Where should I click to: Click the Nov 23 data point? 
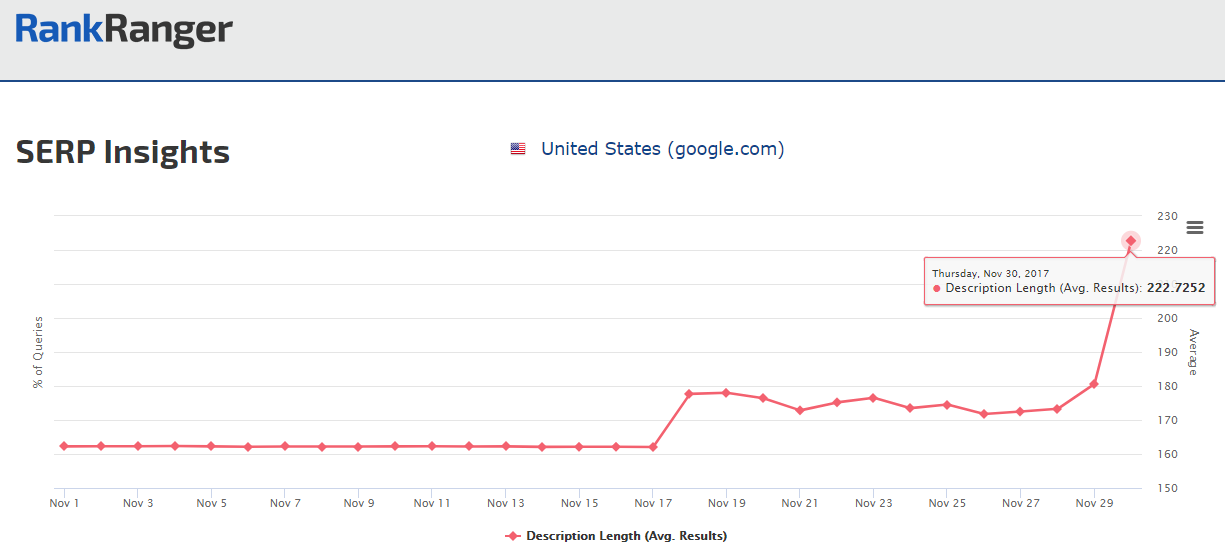[x=873, y=398]
